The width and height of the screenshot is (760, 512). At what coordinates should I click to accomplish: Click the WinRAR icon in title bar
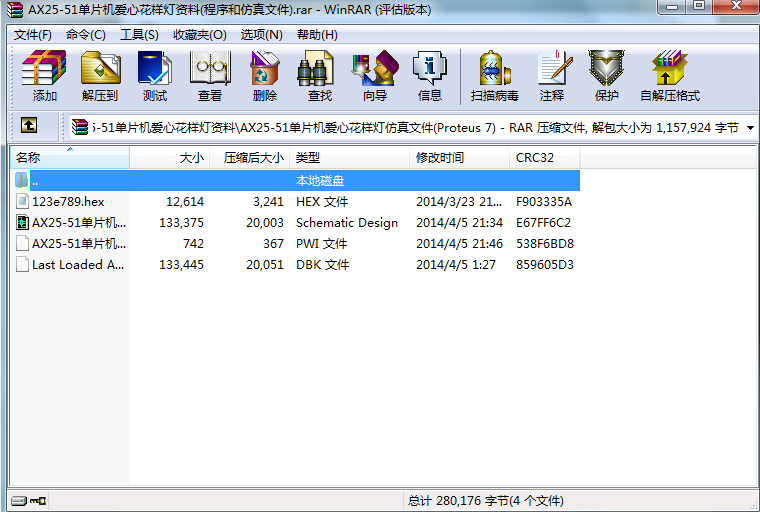15,10
